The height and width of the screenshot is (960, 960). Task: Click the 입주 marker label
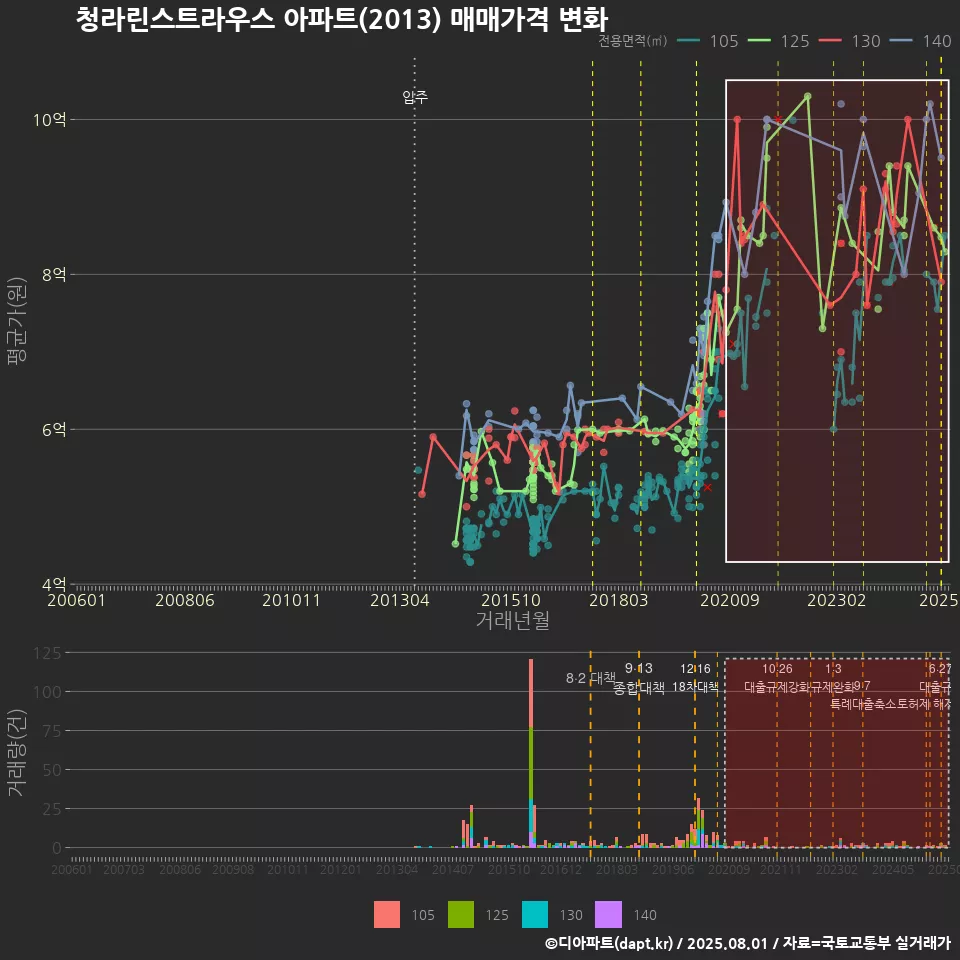click(415, 97)
